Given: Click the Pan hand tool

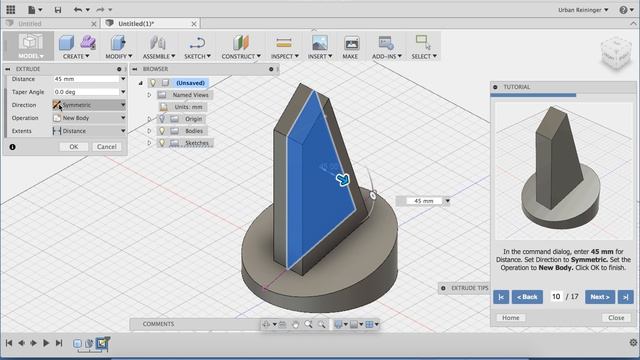Looking at the screenshot, I should [x=295, y=324].
